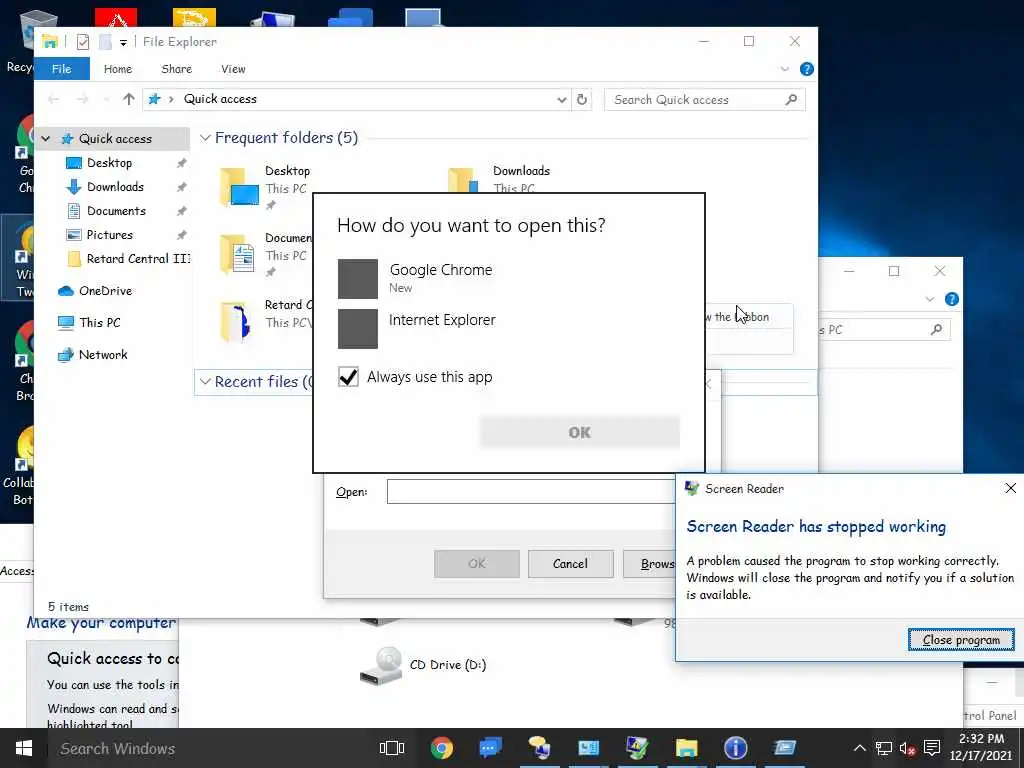The height and width of the screenshot is (768, 1024).
Task: Collapse the Recent files group
Action: pos(205,381)
